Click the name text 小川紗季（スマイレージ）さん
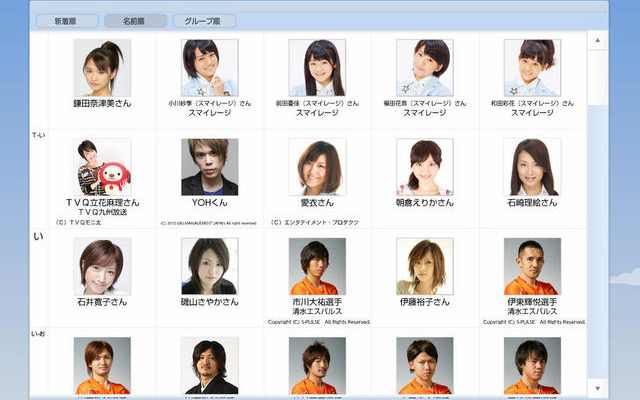Image resolution: width=640 pixels, height=400 pixels. click(x=210, y=103)
